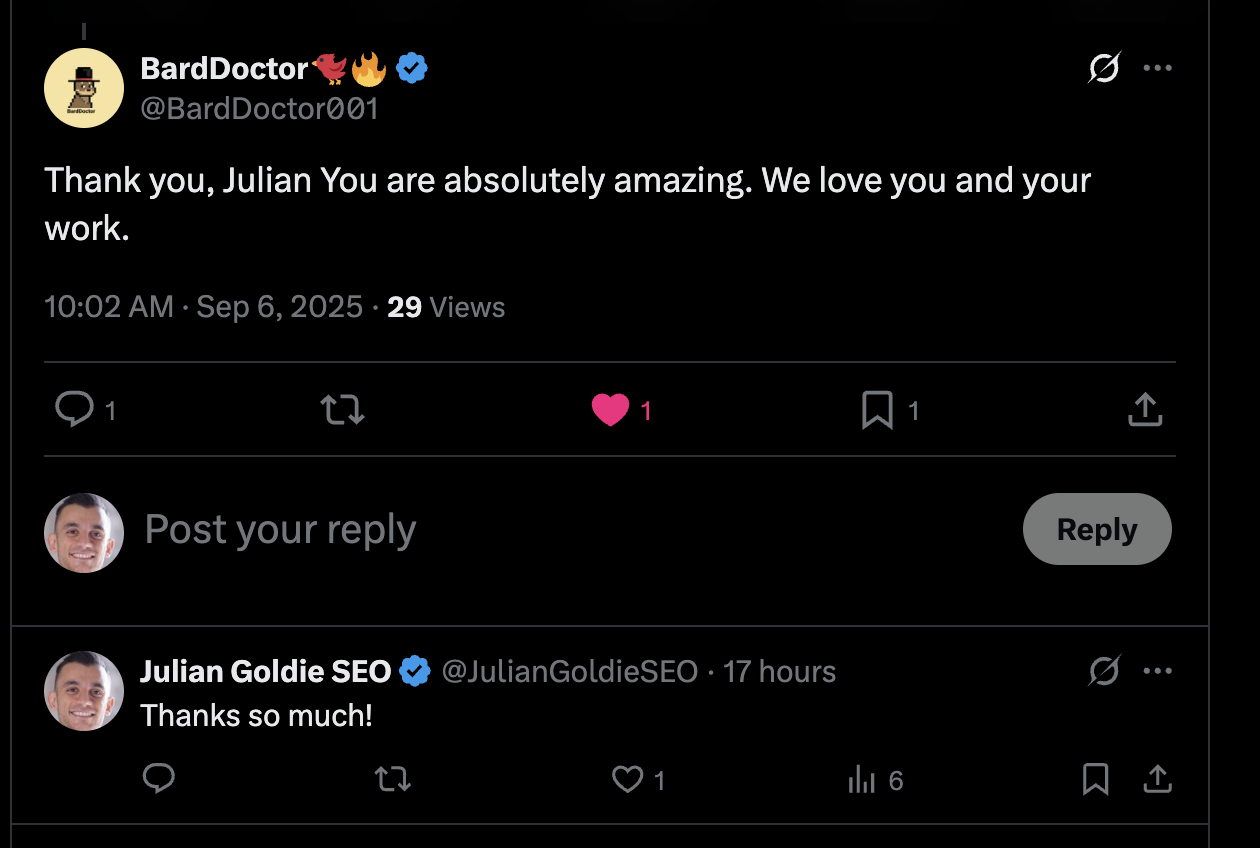Unlike BardDoctor's post via pink heart
This screenshot has width=1260, height=848.
(x=611, y=410)
